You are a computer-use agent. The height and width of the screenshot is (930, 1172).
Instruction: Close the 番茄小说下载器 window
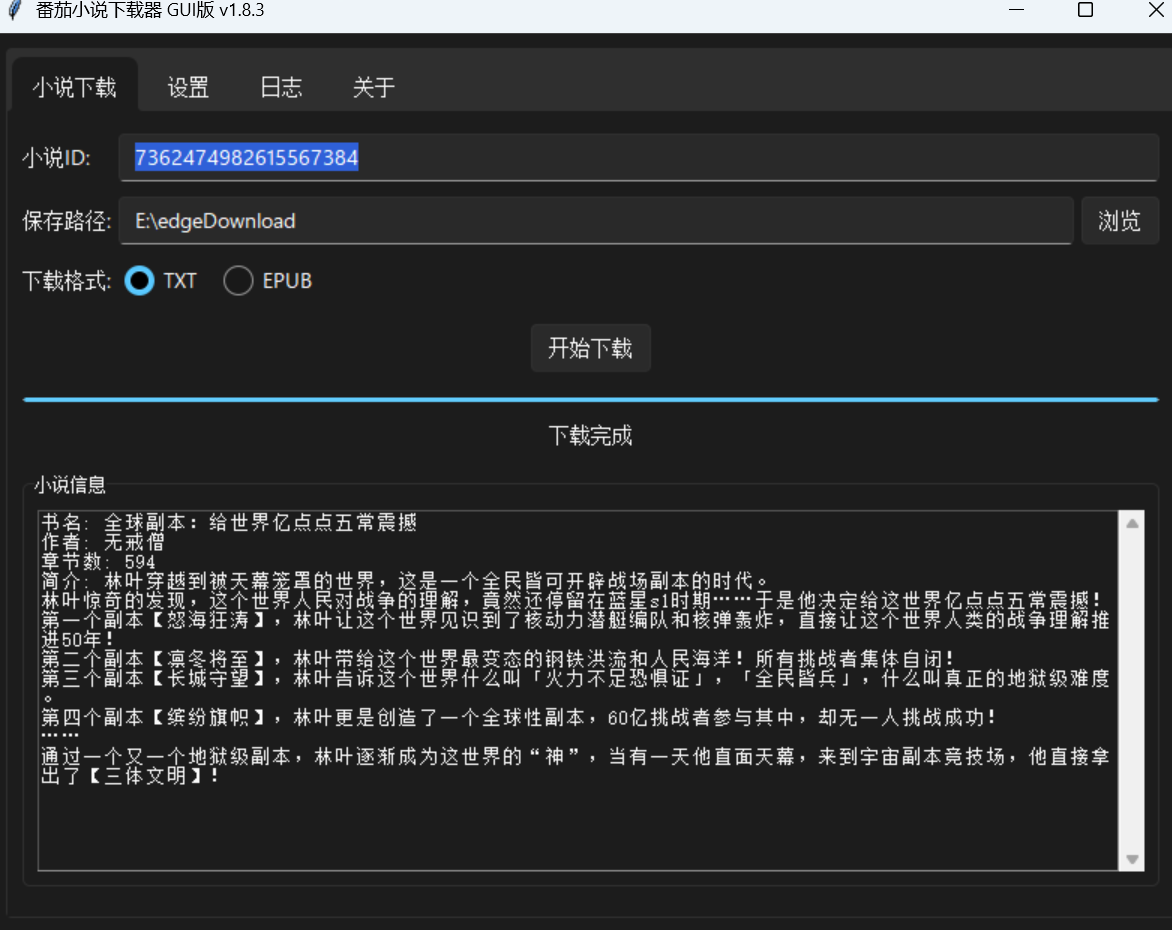(x=1155, y=11)
